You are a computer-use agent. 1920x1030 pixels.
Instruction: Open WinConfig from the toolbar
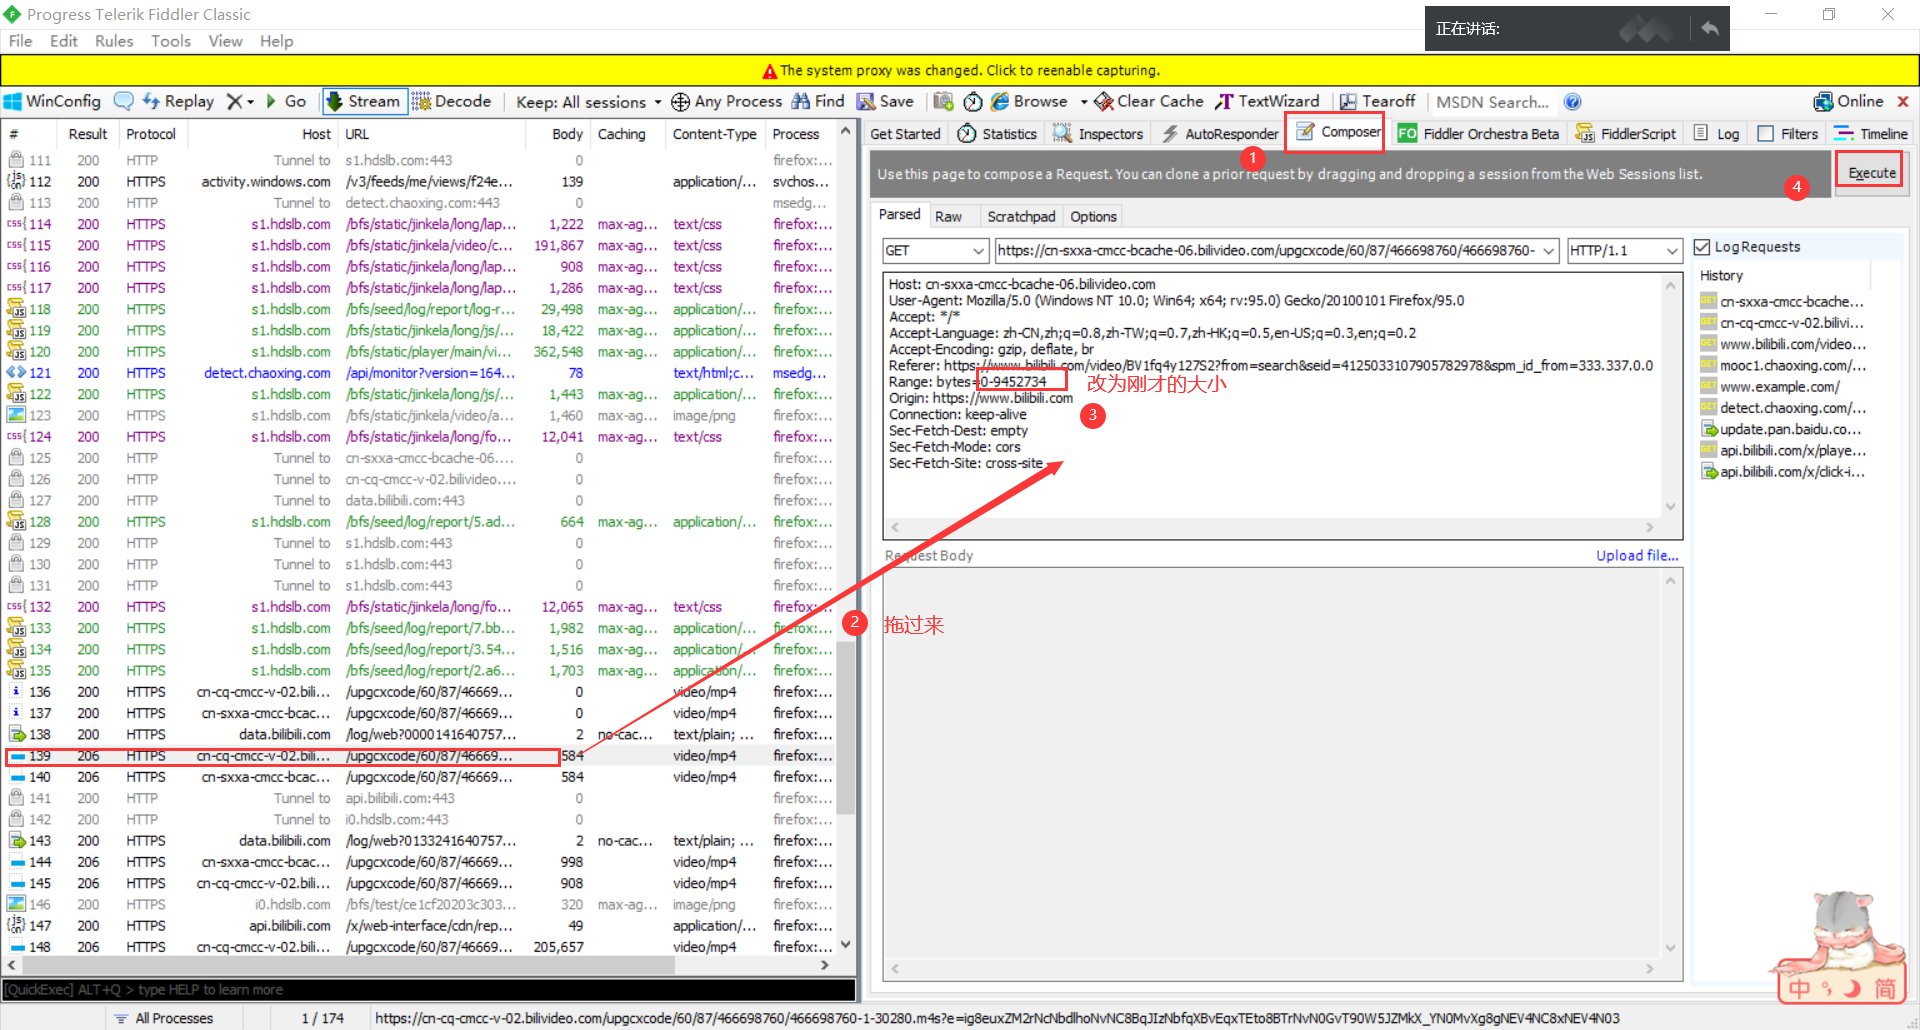pos(52,101)
